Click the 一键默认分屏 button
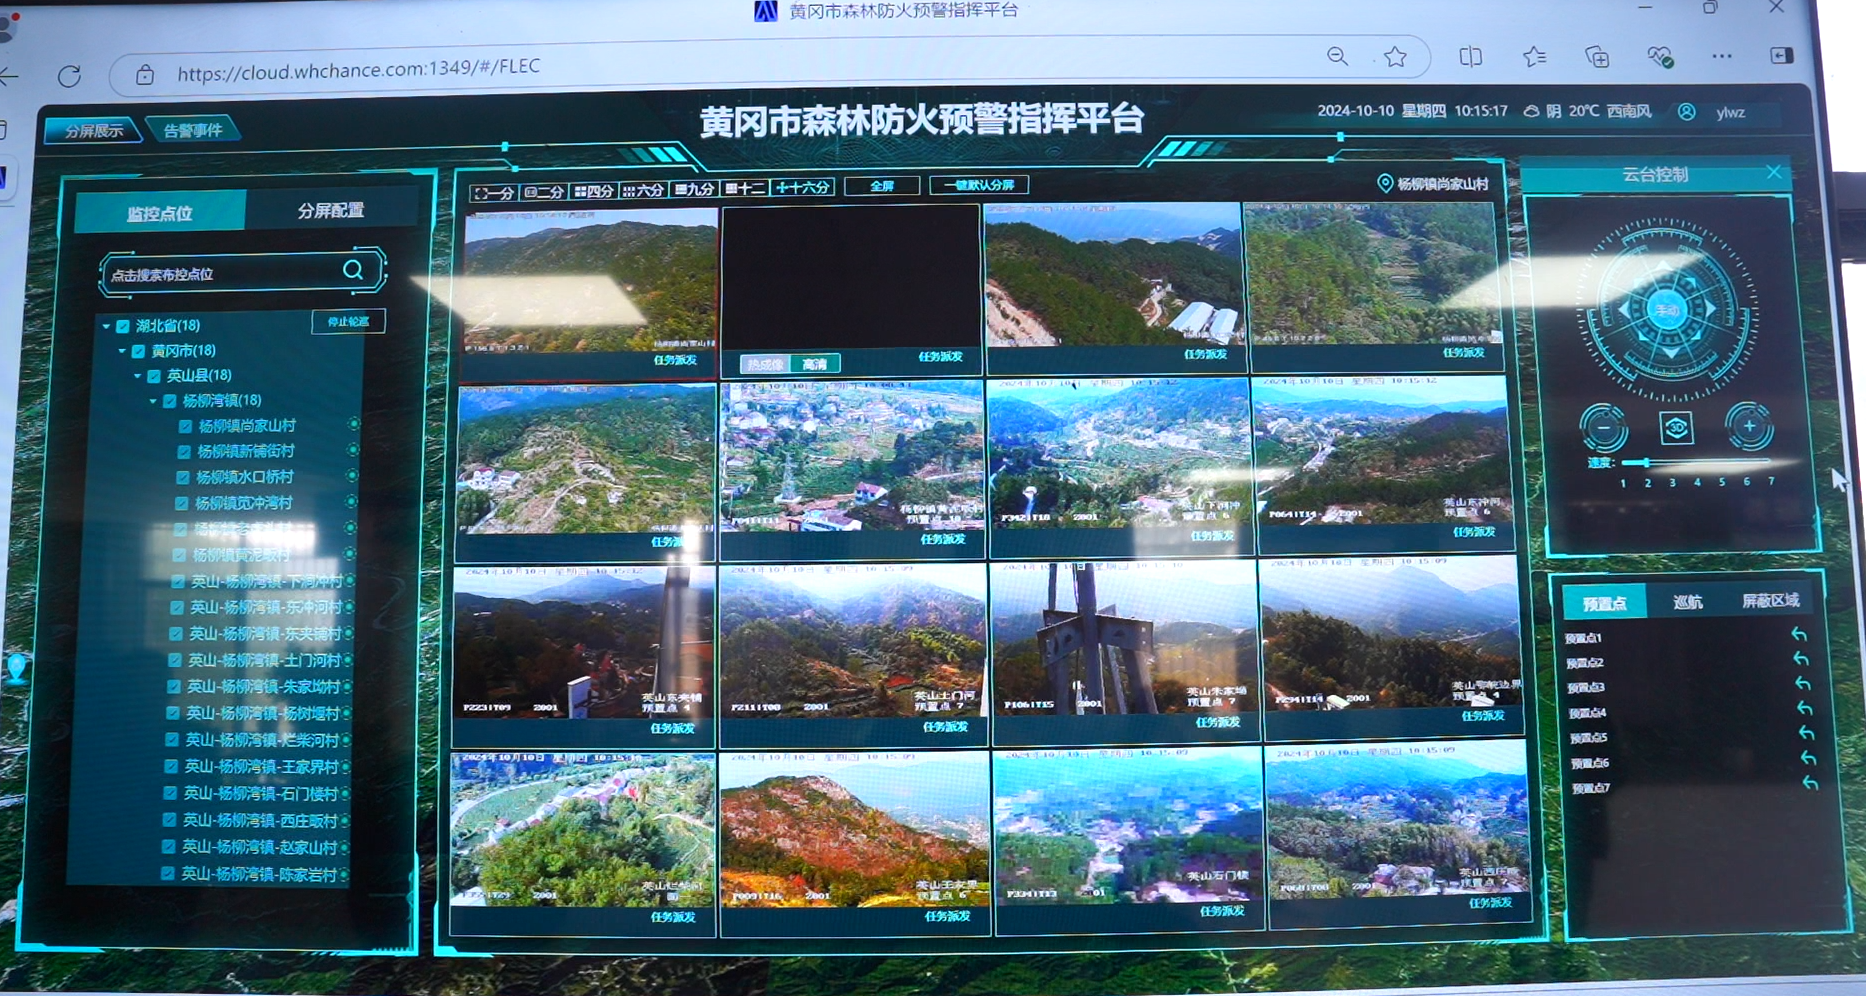 (x=979, y=184)
